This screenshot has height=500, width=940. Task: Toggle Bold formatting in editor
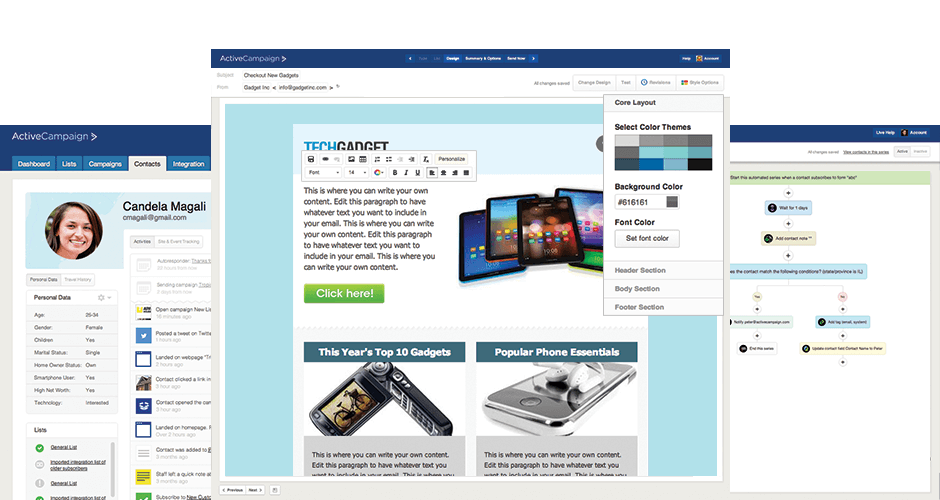(395, 172)
